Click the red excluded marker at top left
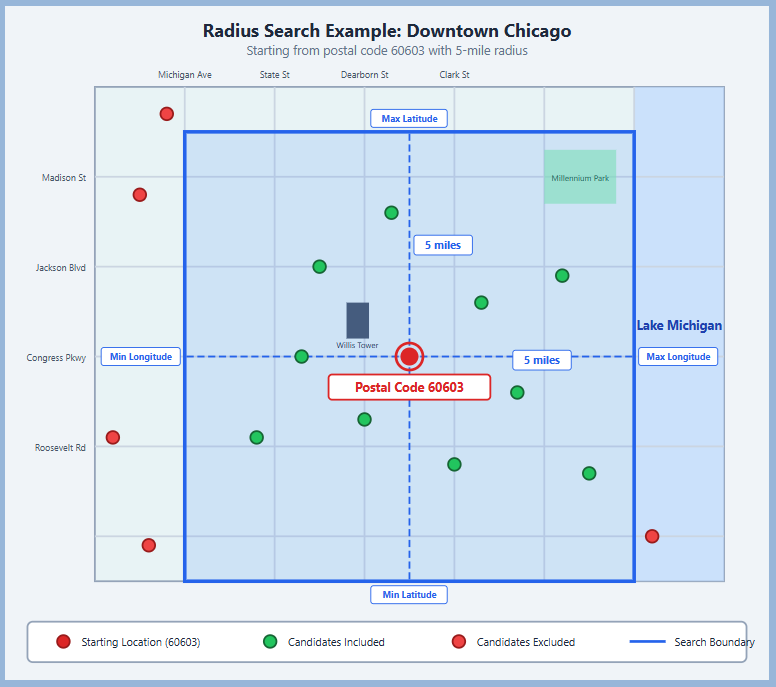 tap(167, 114)
